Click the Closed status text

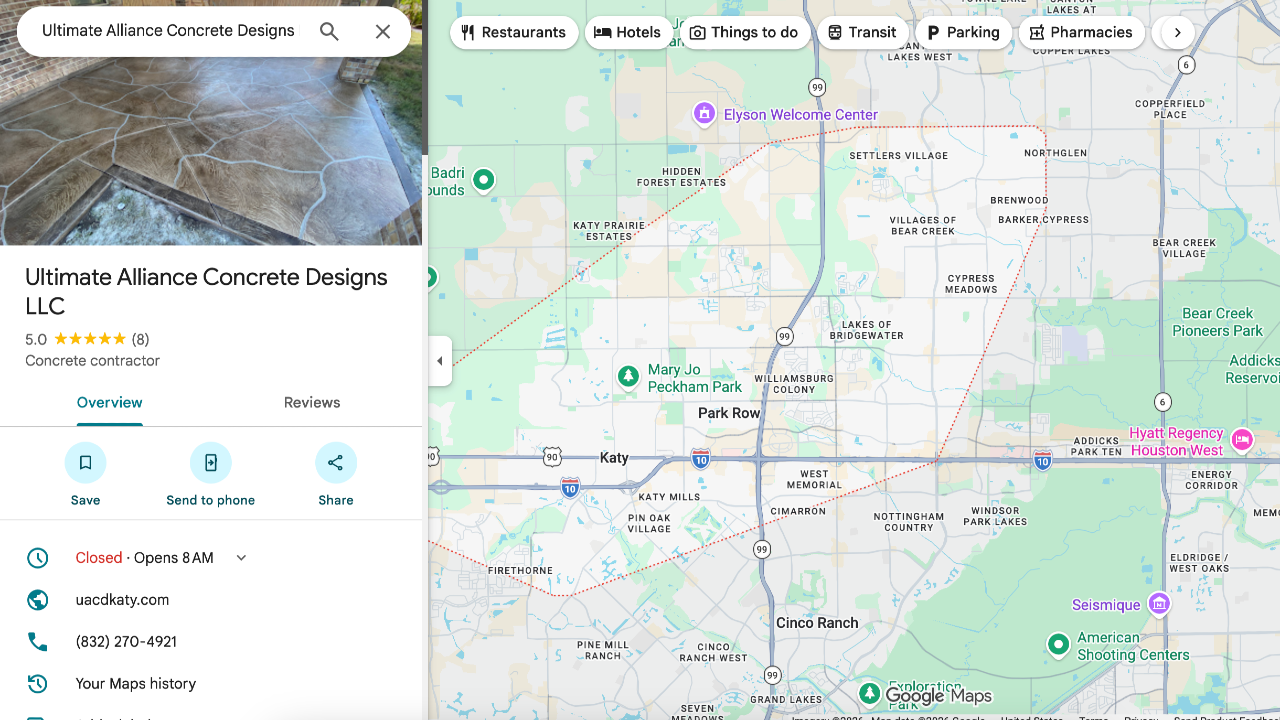tap(99, 558)
